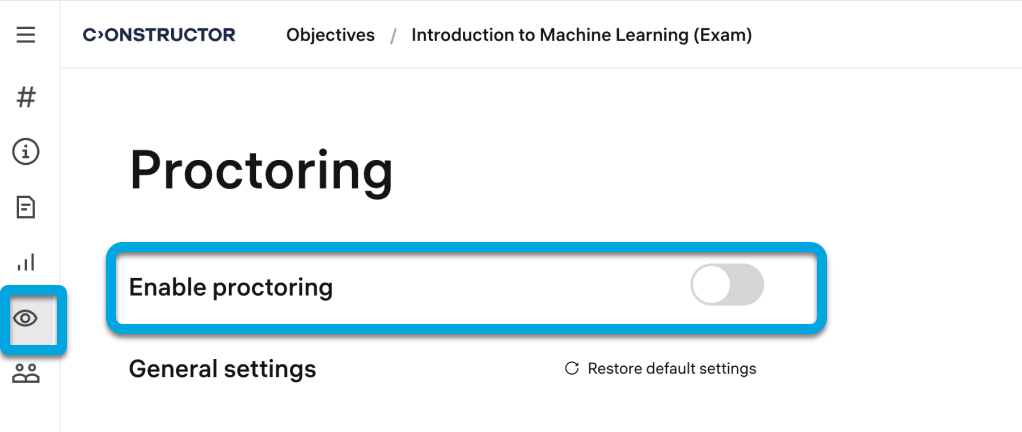This screenshot has width=1022, height=432.
Task: Open the bar chart statistics icon
Action: [x=26, y=262]
